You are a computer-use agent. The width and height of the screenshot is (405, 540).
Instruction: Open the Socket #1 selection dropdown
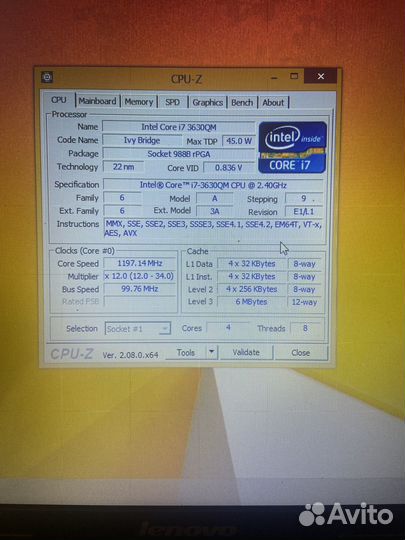point(137,329)
